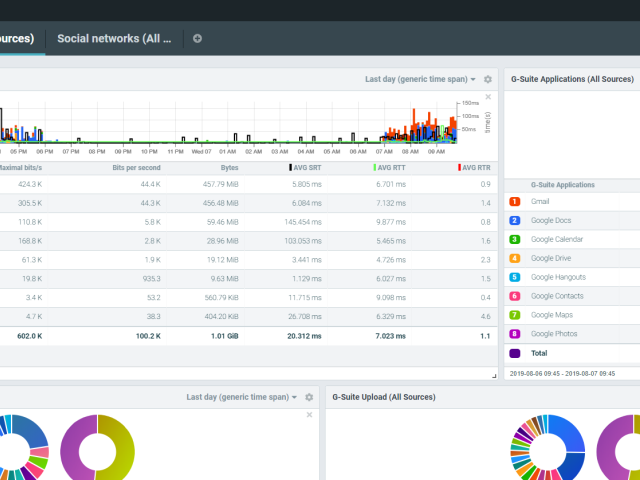Image resolution: width=640 pixels, height=480 pixels.
Task: Click Google Hangouts number 5 badge
Action: point(515,277)
